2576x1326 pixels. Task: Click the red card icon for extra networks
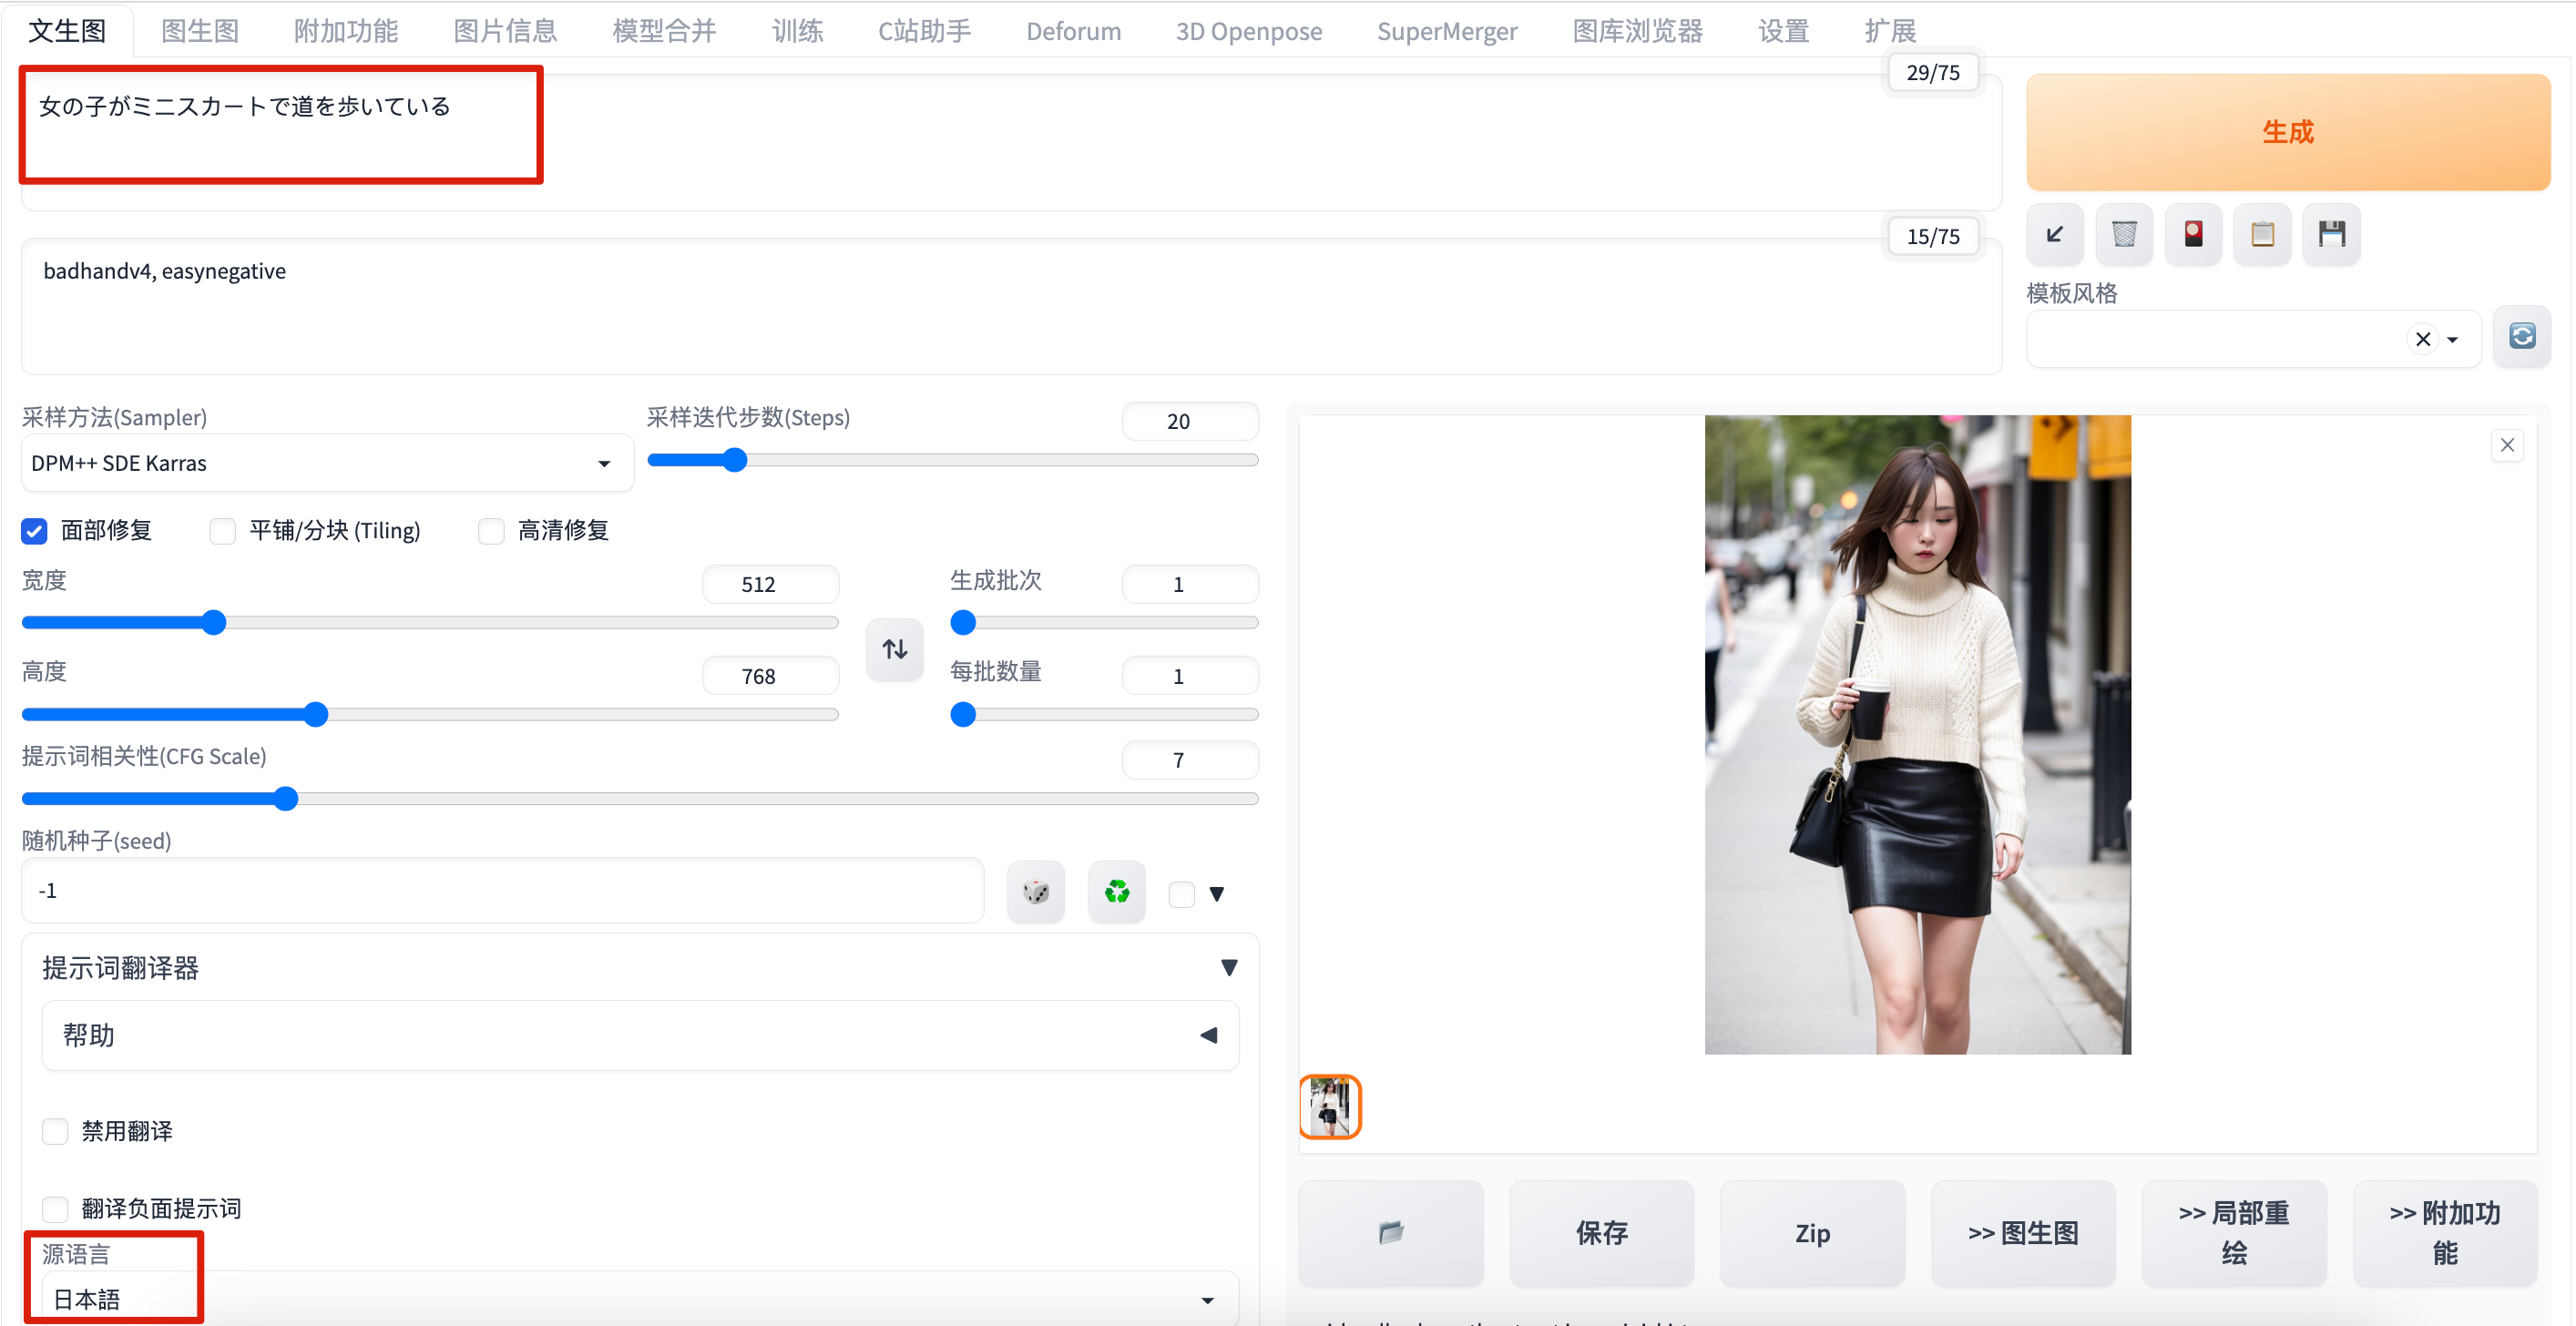point(2193,235)
